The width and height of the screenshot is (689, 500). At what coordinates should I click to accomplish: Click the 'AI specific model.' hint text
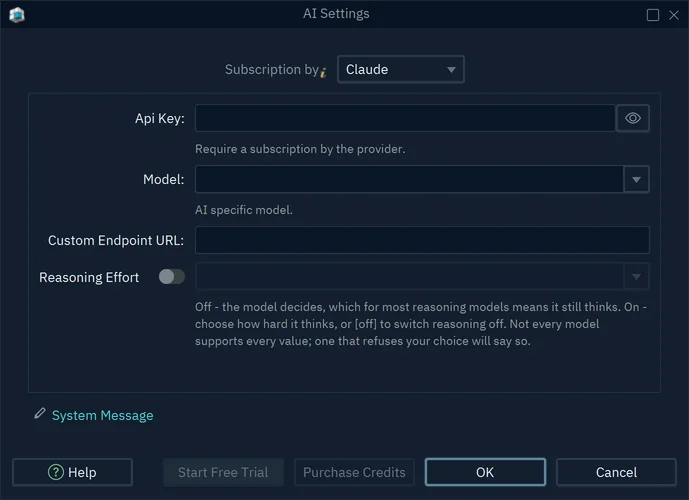pyautogui.click(x=244, y=210)
